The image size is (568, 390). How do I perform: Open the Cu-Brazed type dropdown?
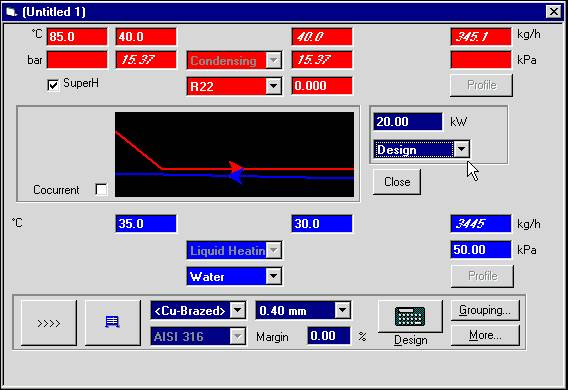(238, 310)
